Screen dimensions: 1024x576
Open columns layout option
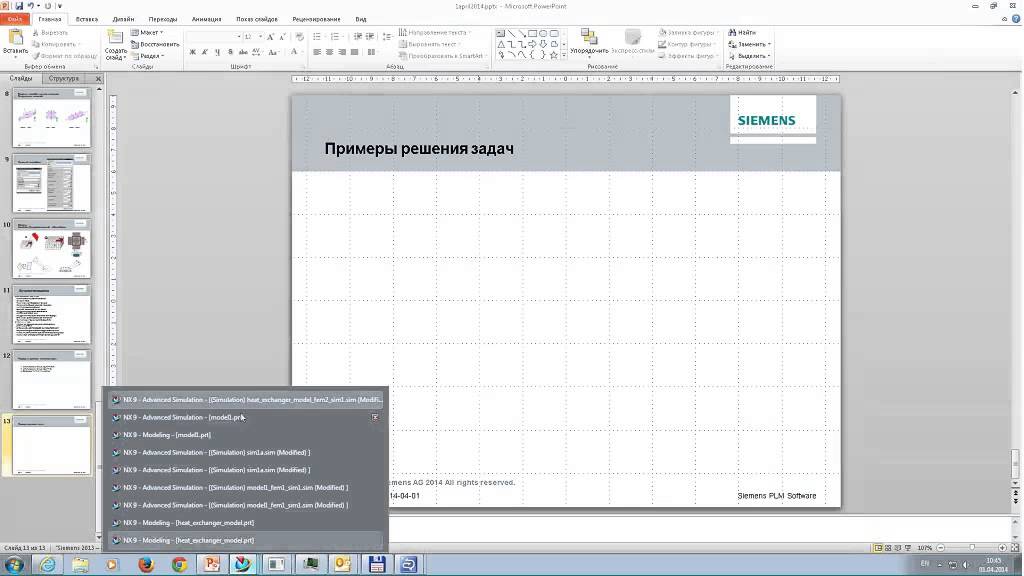click(x=372, y=52)
